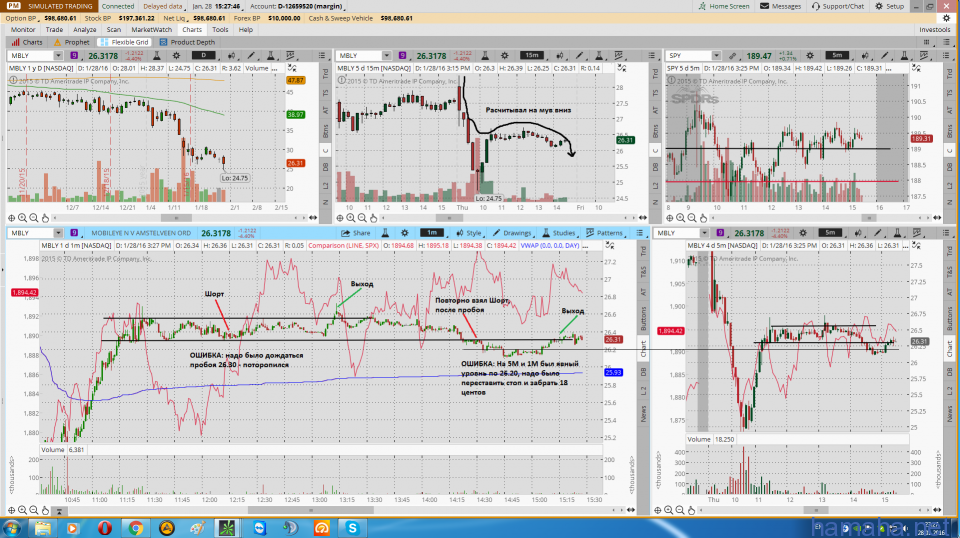
Task: Select the crosshair pointer in the 1m chart
Action: coord(11,510)
